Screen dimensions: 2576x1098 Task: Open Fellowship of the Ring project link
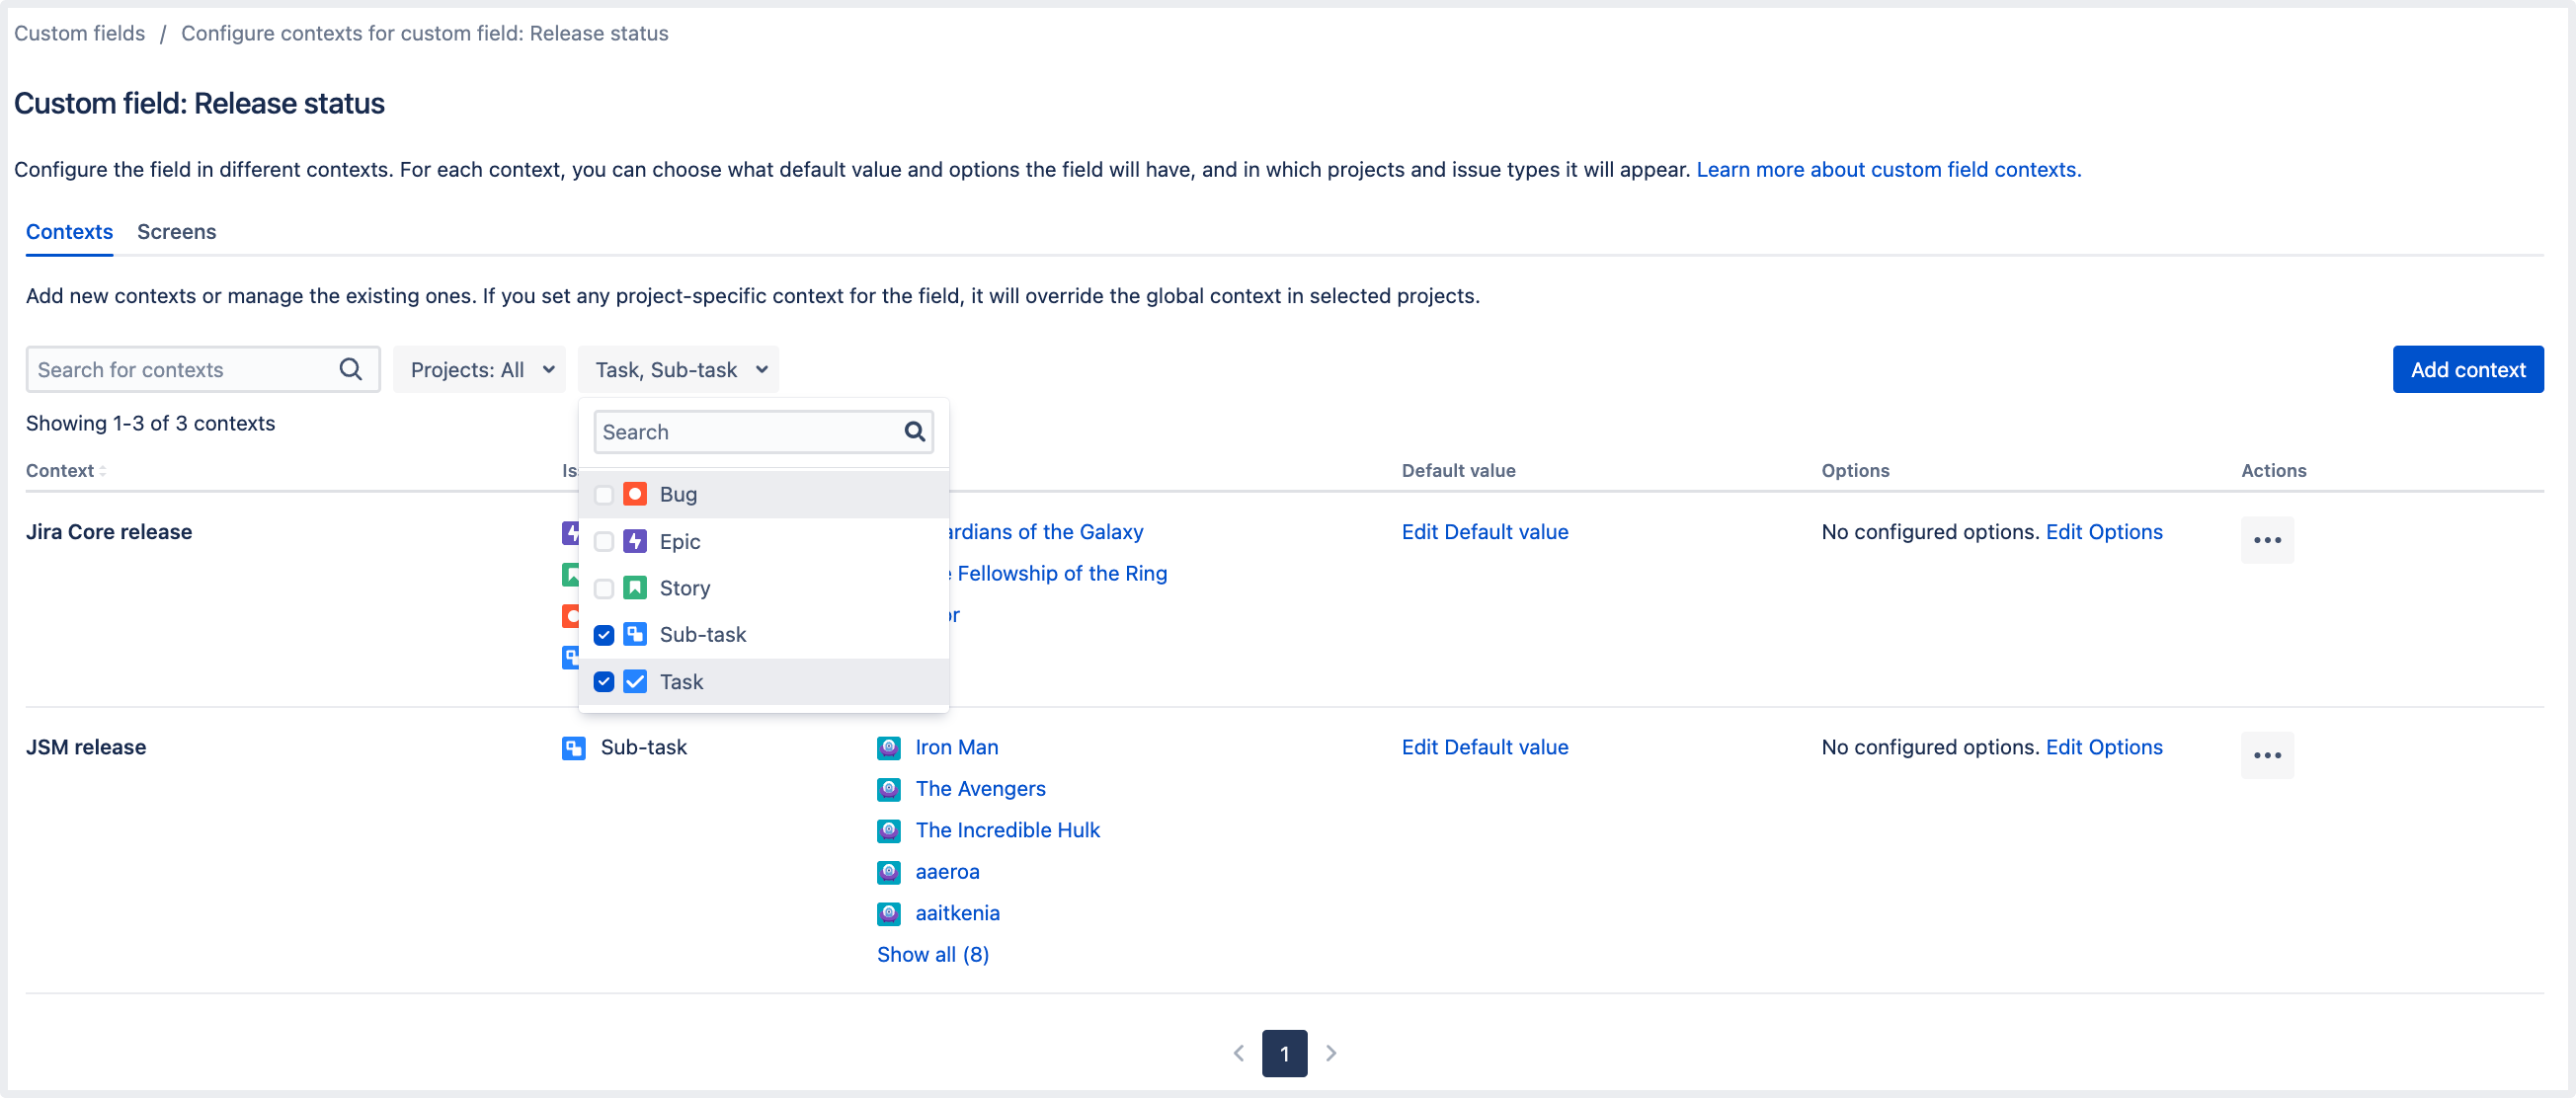(x=1059, y=573)
